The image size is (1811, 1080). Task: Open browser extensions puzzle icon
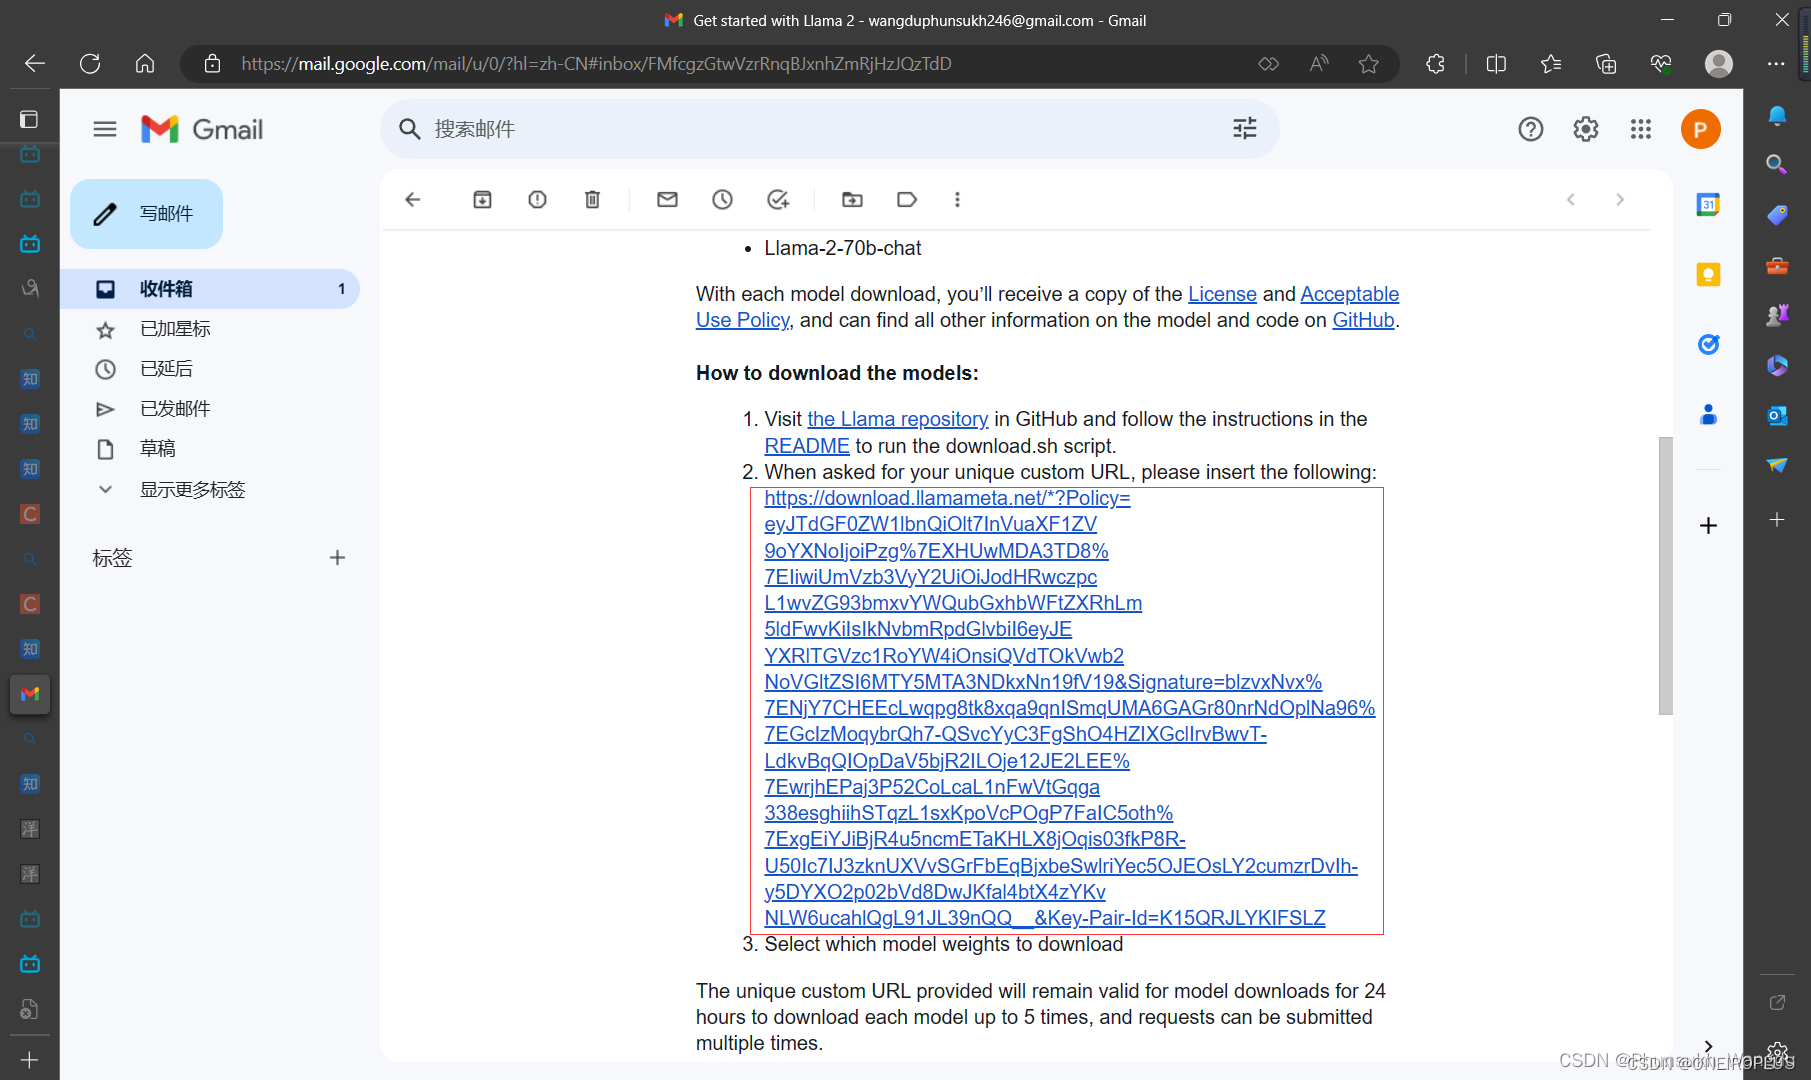click(1435, 64)
